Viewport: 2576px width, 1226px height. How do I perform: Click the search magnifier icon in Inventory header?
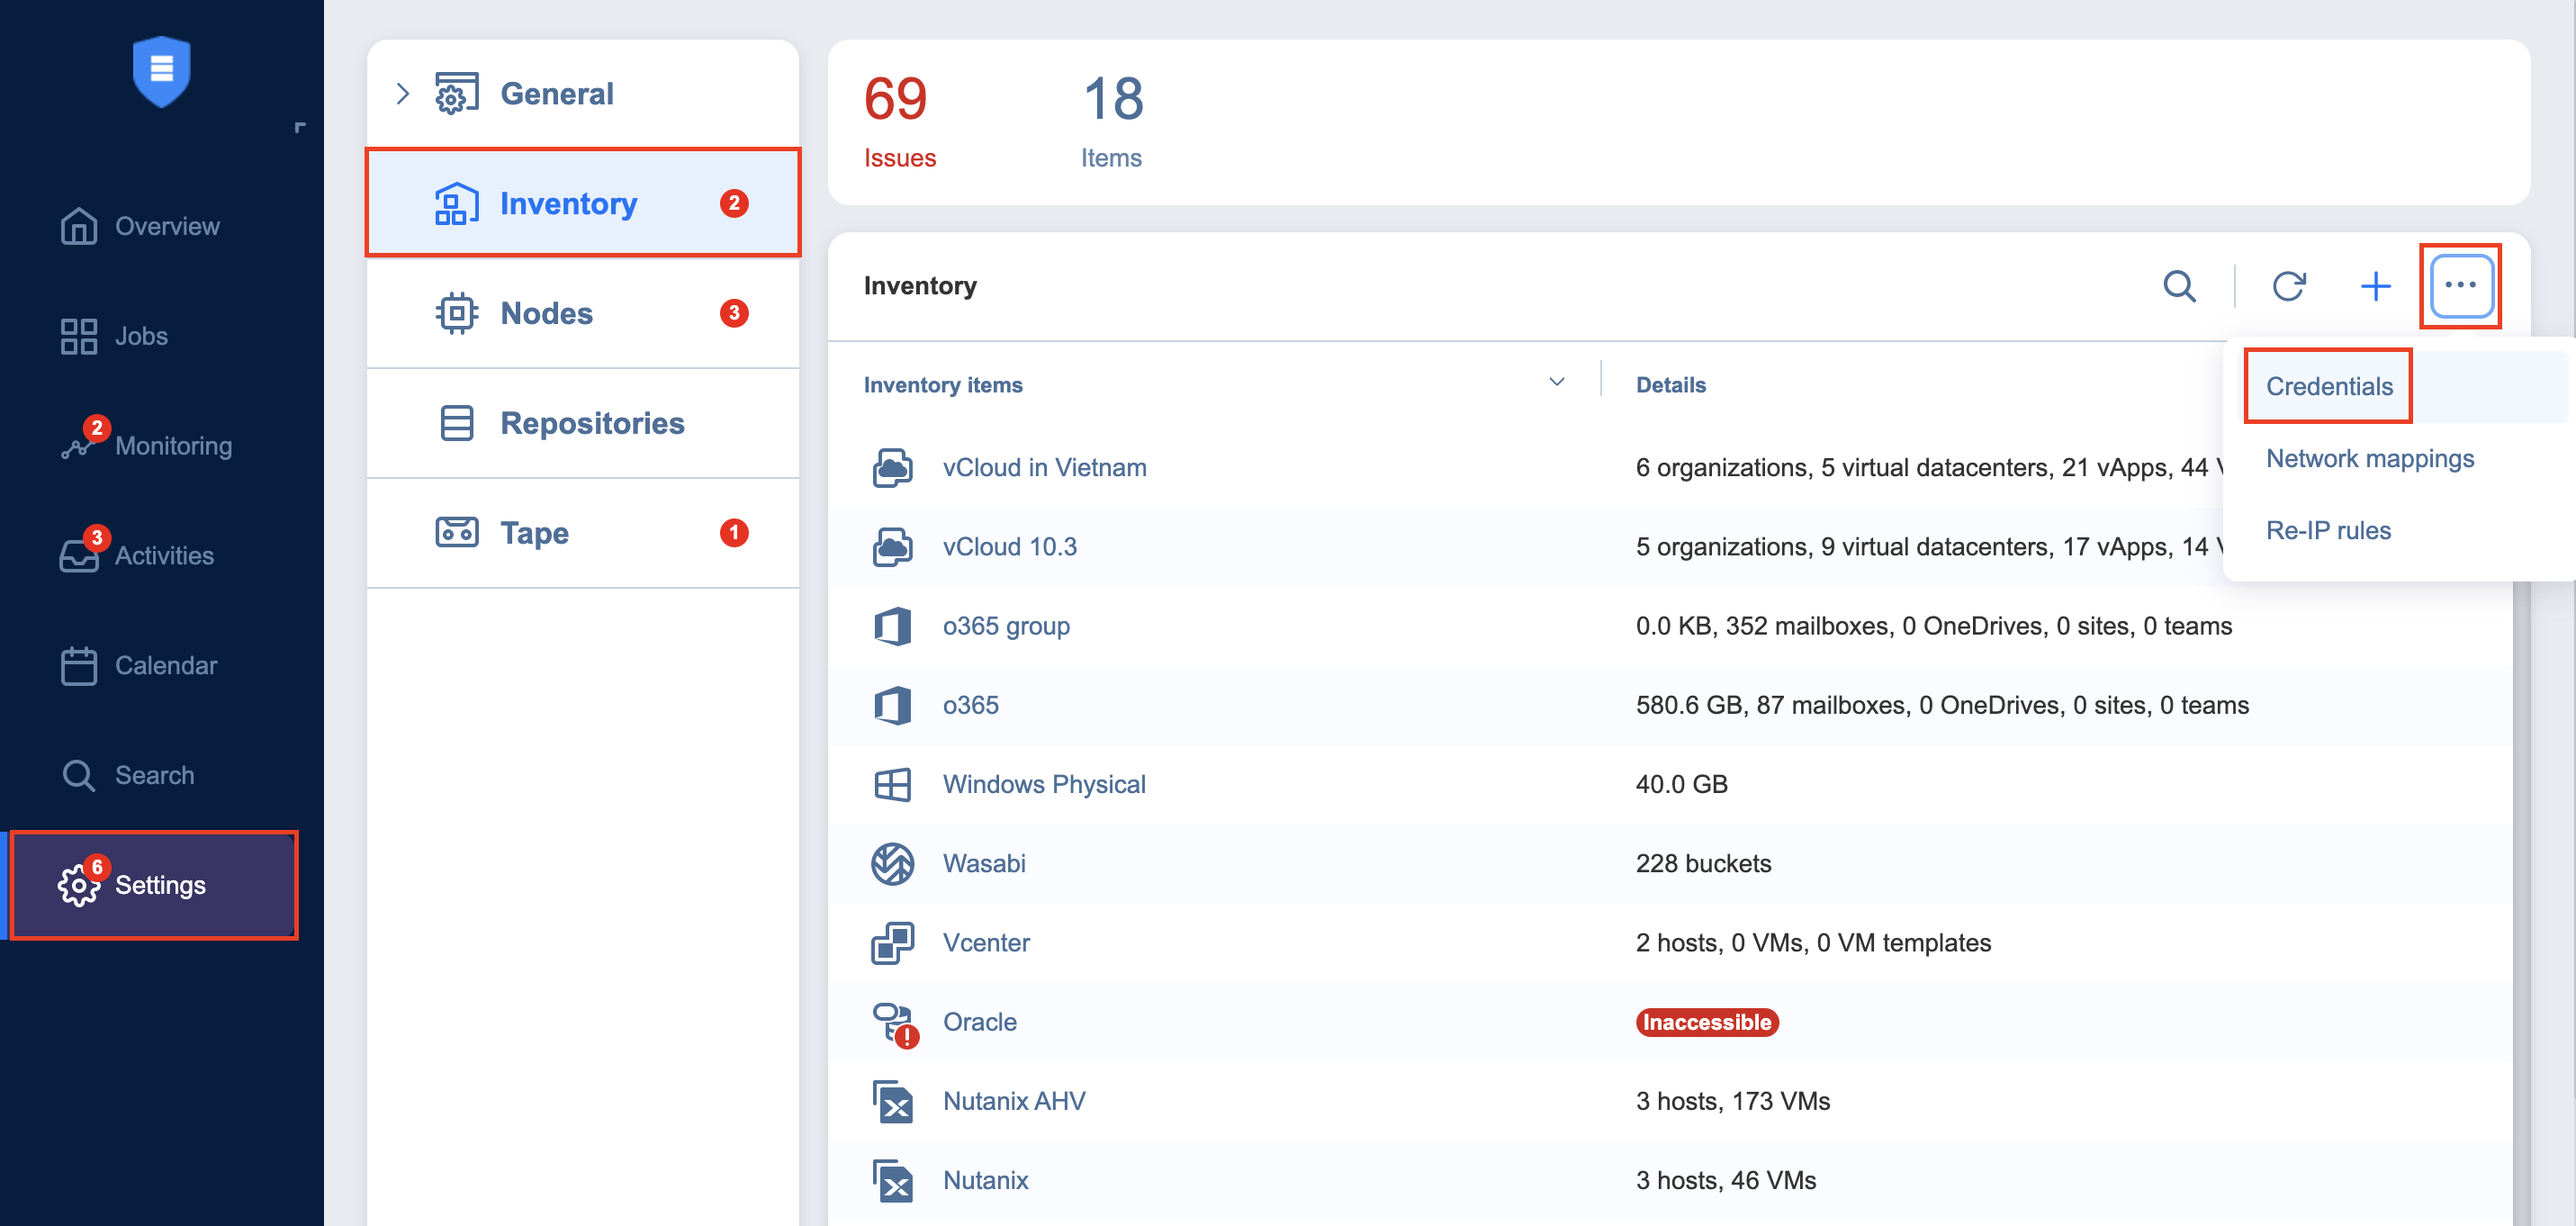[x=2179, y=286]
